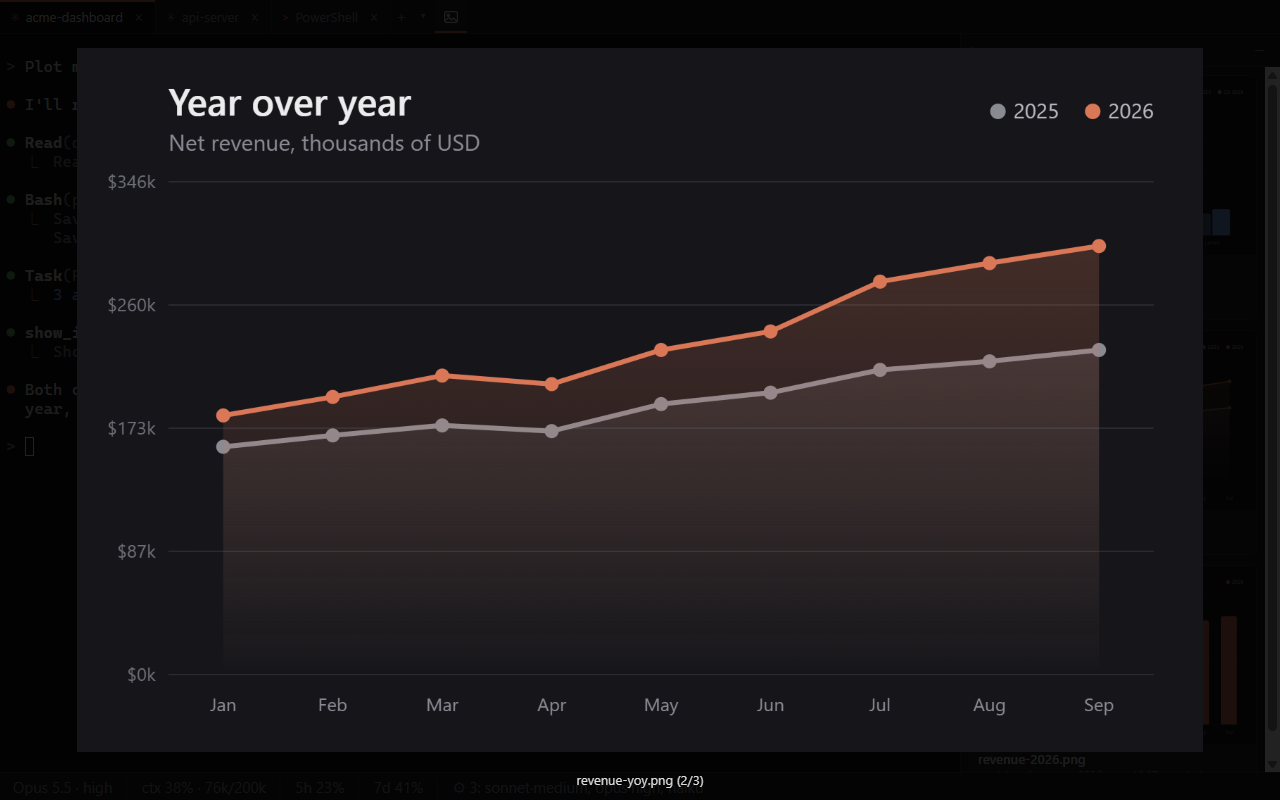Viewport: 1280px width, 800px height.
Task: Click the 2025 data point for May
Action: click(661, 404)
